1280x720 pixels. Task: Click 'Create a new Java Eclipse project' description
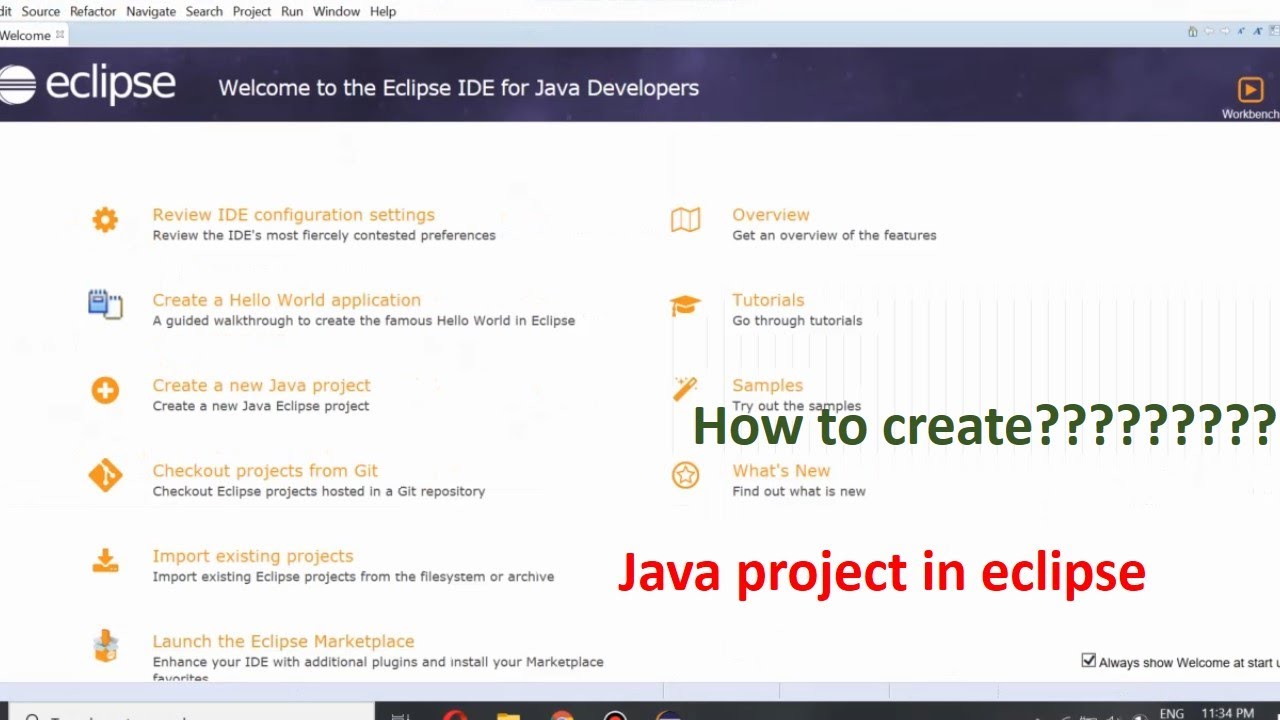pos(261,406)
